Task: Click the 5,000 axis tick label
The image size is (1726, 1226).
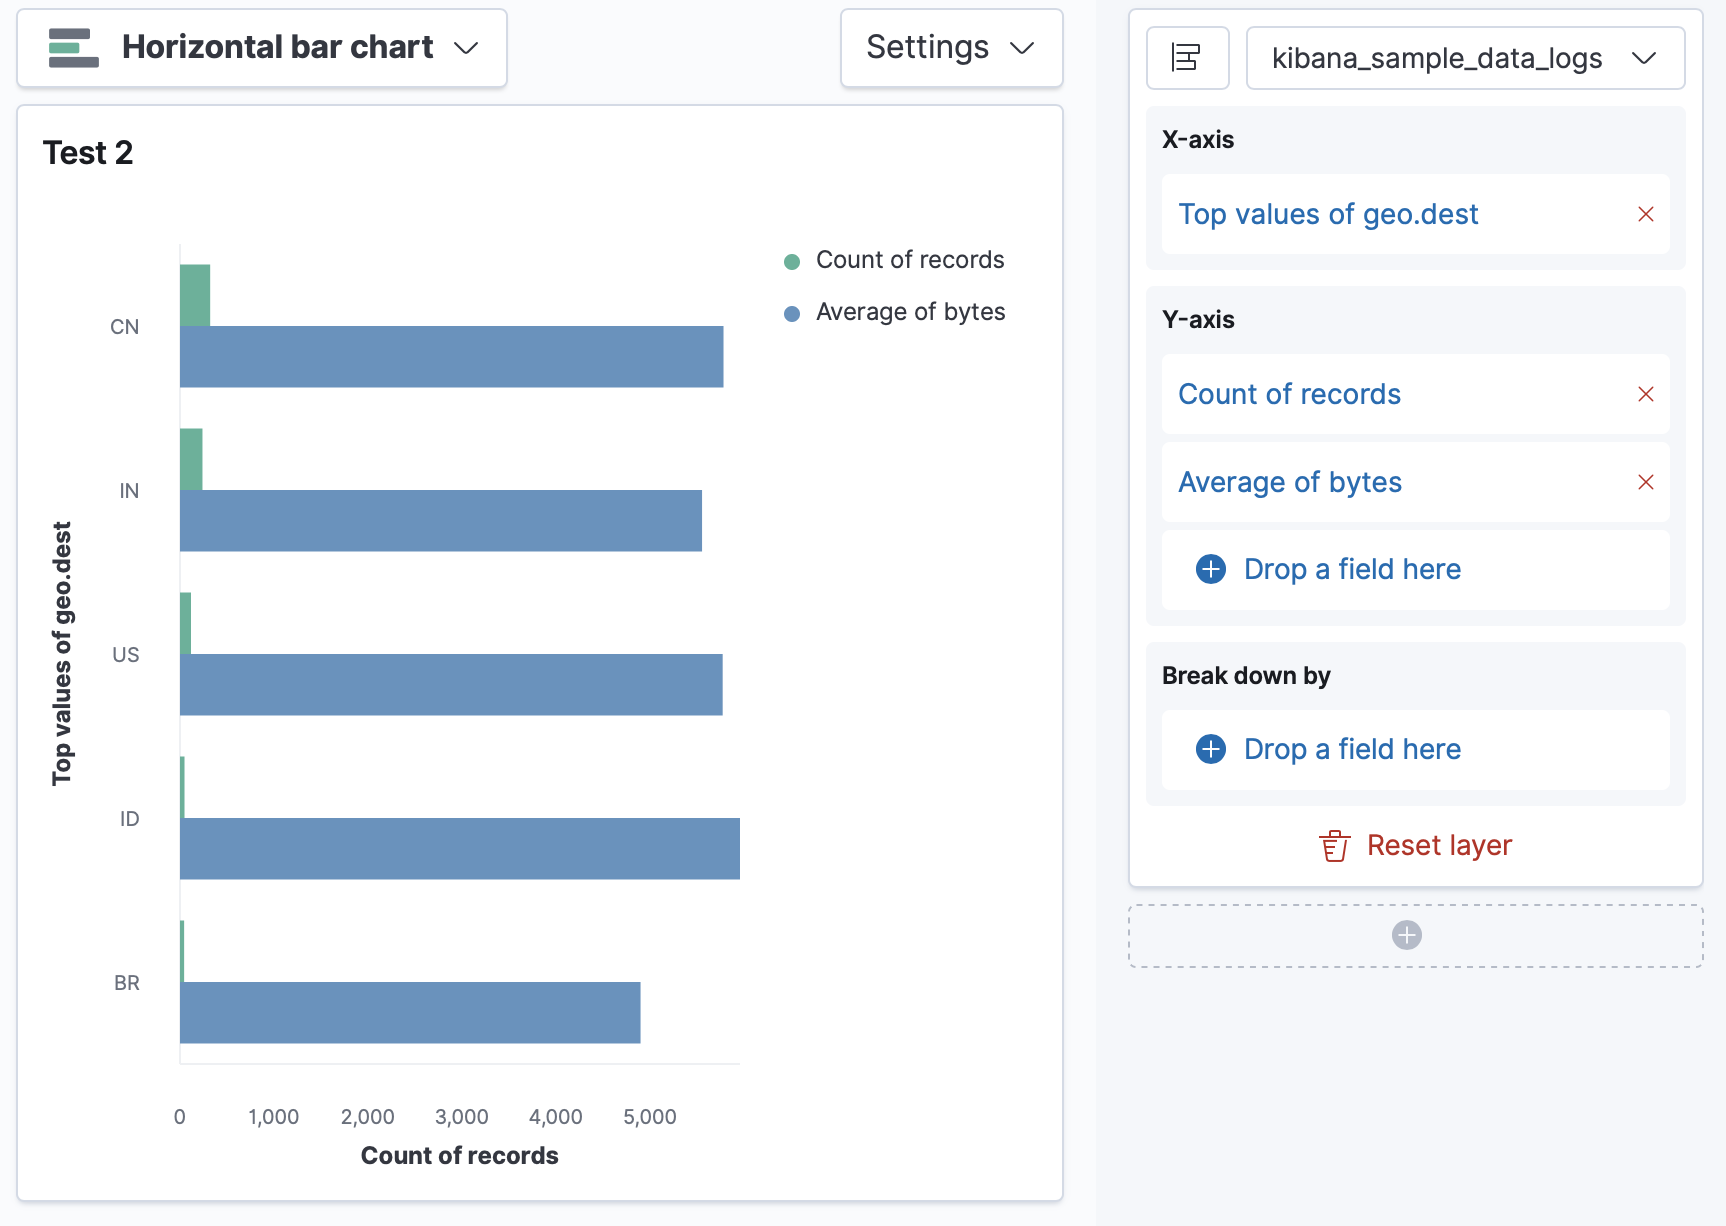Action: point(650,1117)
